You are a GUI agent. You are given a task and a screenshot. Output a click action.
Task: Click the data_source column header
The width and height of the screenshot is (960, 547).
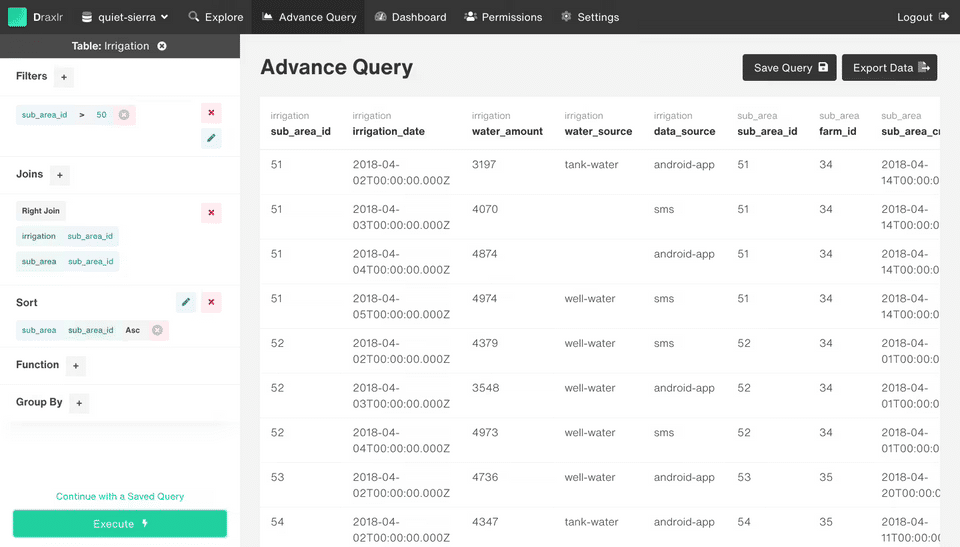point(684,131)
